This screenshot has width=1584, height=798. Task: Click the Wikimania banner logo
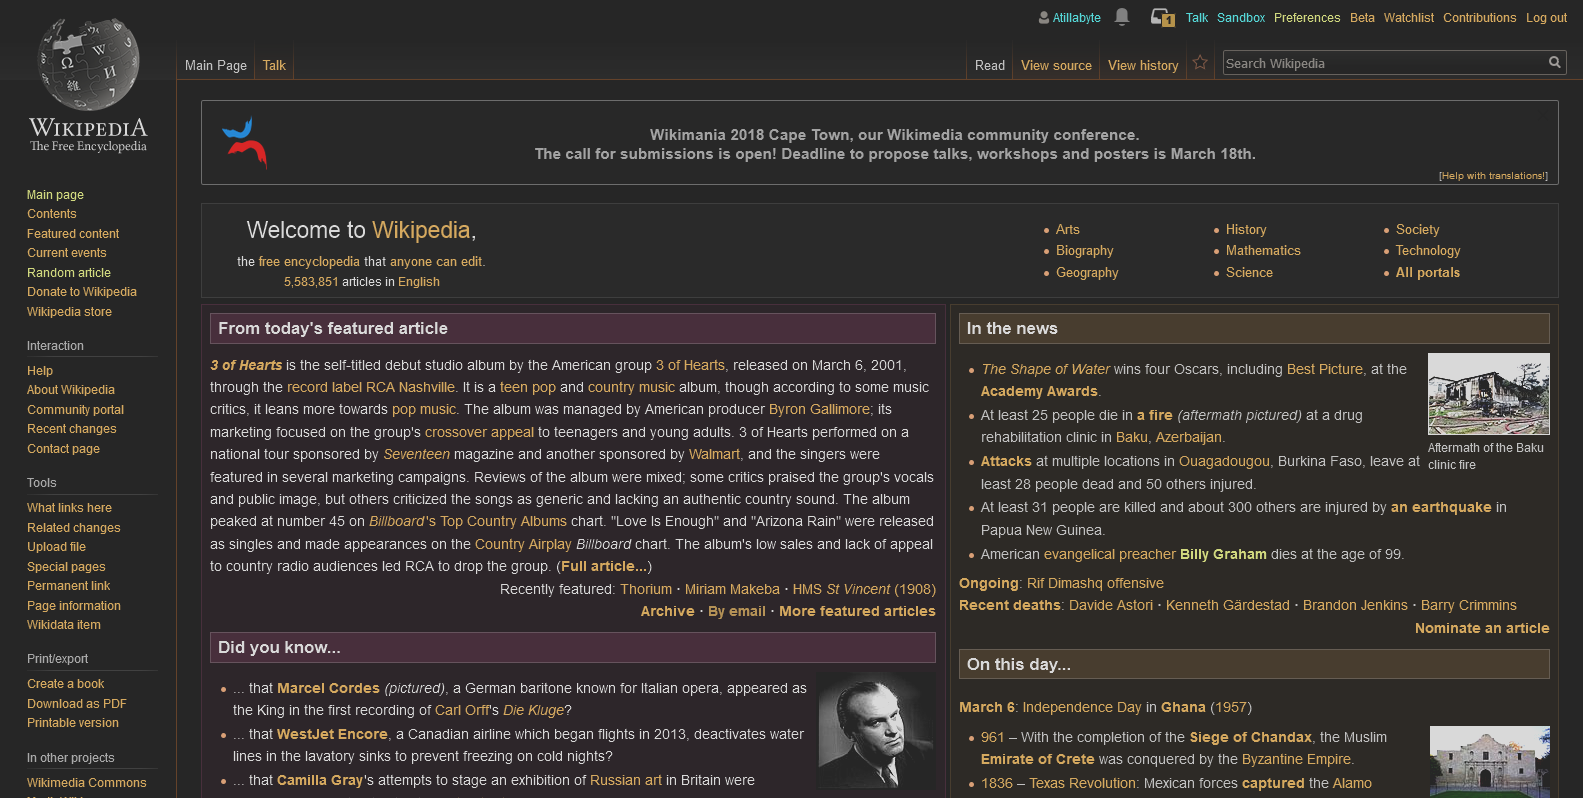[245, 142]
